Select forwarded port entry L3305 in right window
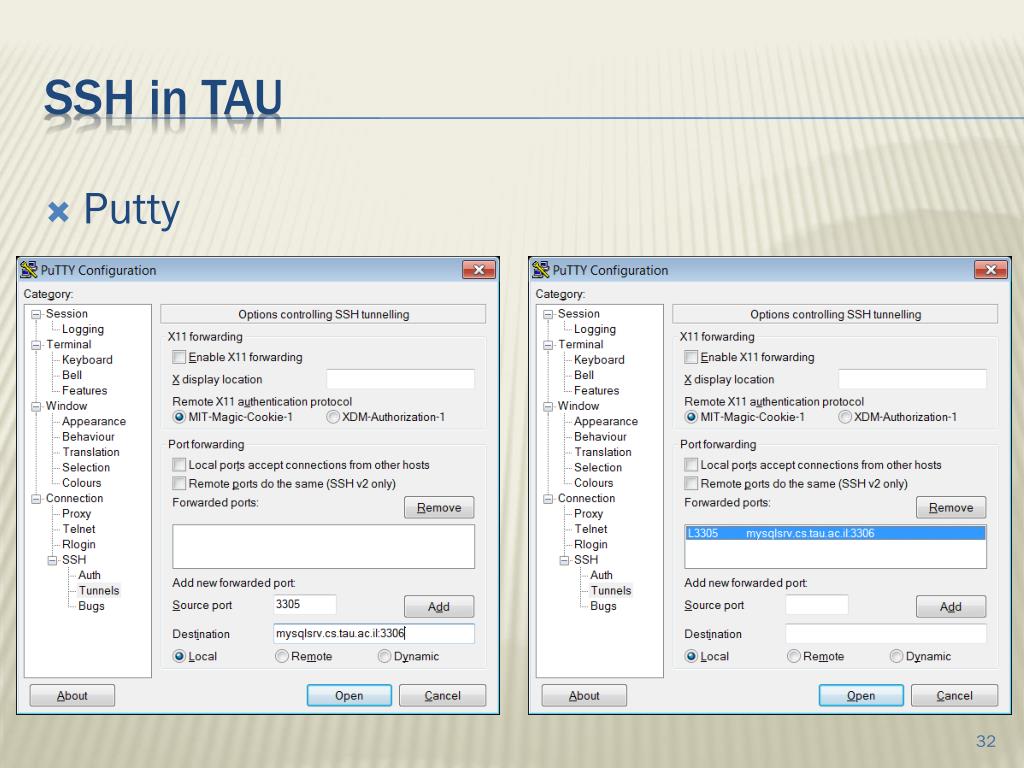Screen dimensions: 1024x768 [x=835, y=533]
